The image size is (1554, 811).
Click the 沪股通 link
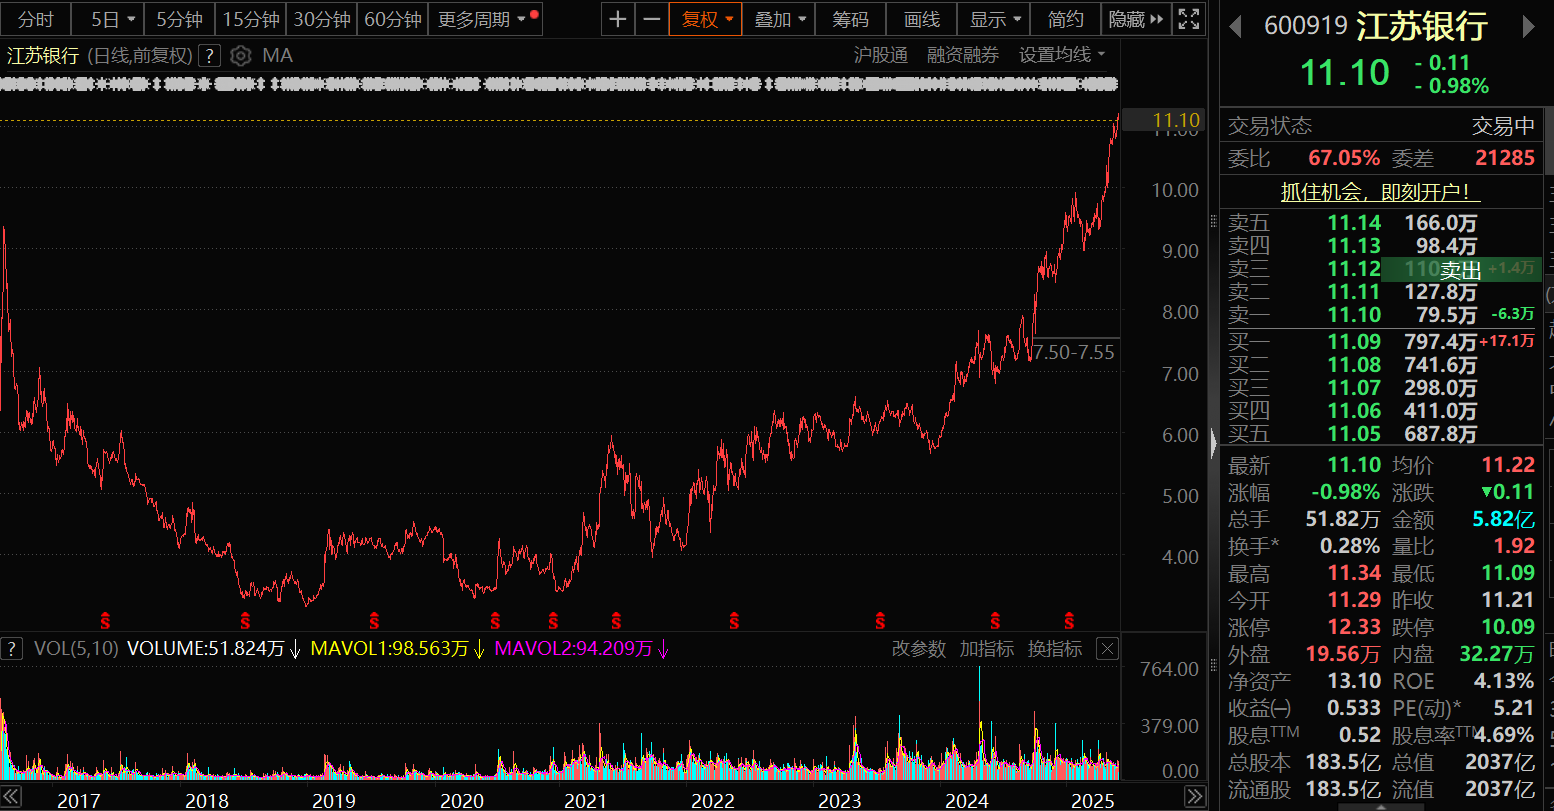coord(881,55)
